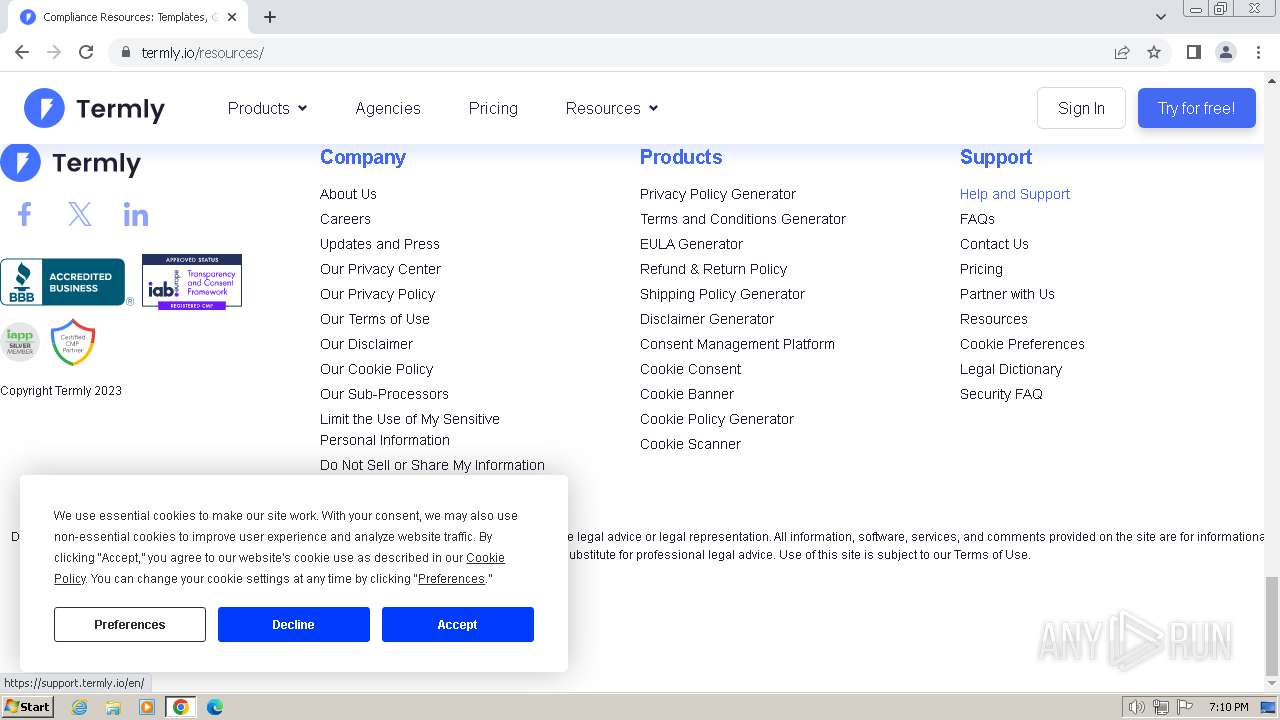Open the Cookie Policy link in banner
The image size is (1280, 720).
coord(485,558)
